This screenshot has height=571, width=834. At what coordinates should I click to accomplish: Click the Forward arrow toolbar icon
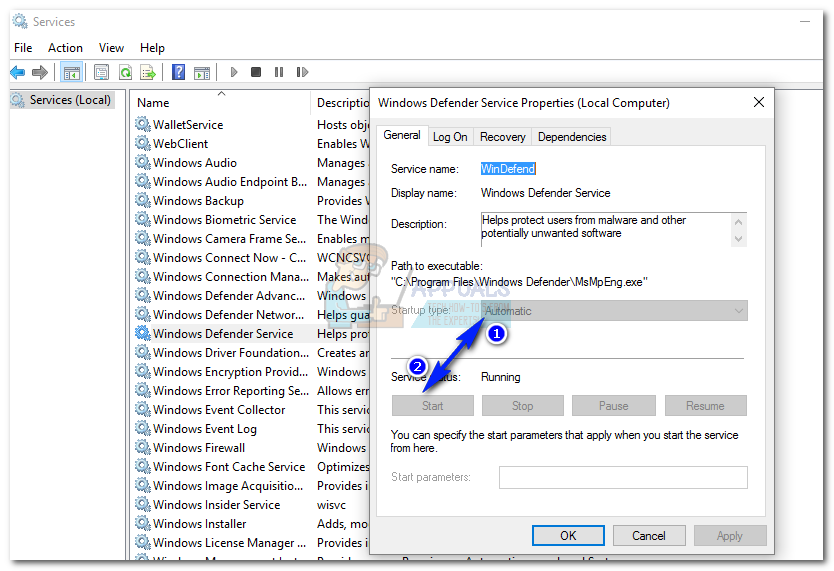pos(40,72)
